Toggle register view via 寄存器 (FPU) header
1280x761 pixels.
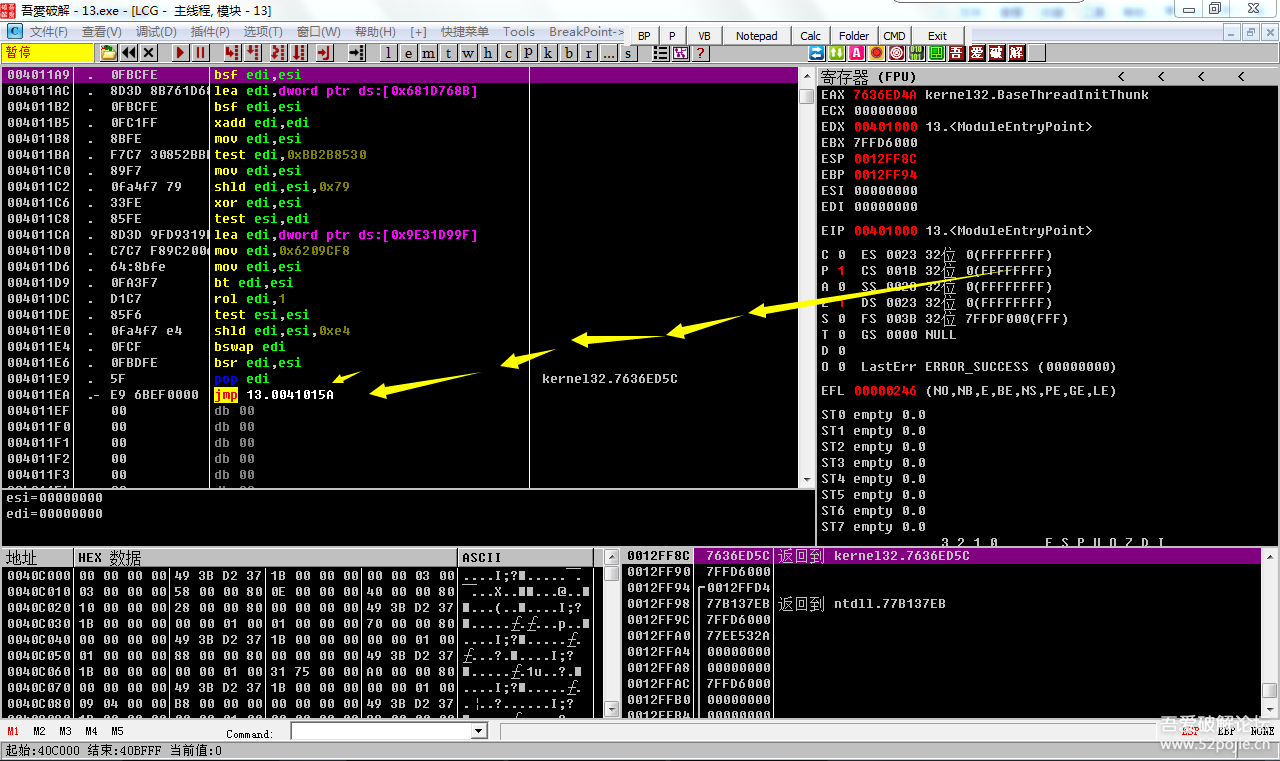[x=868, y=77]
